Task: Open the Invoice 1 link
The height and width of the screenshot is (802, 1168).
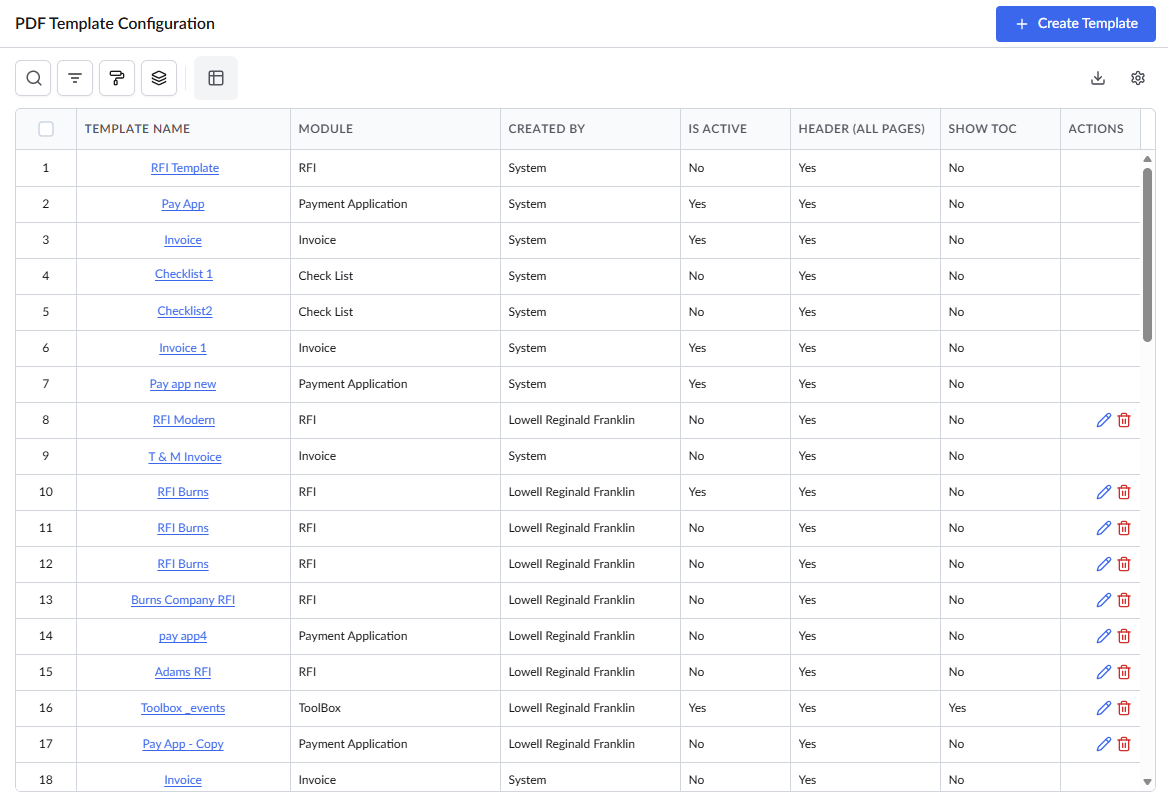Action: pyautogui.click(x=183, y=348)
